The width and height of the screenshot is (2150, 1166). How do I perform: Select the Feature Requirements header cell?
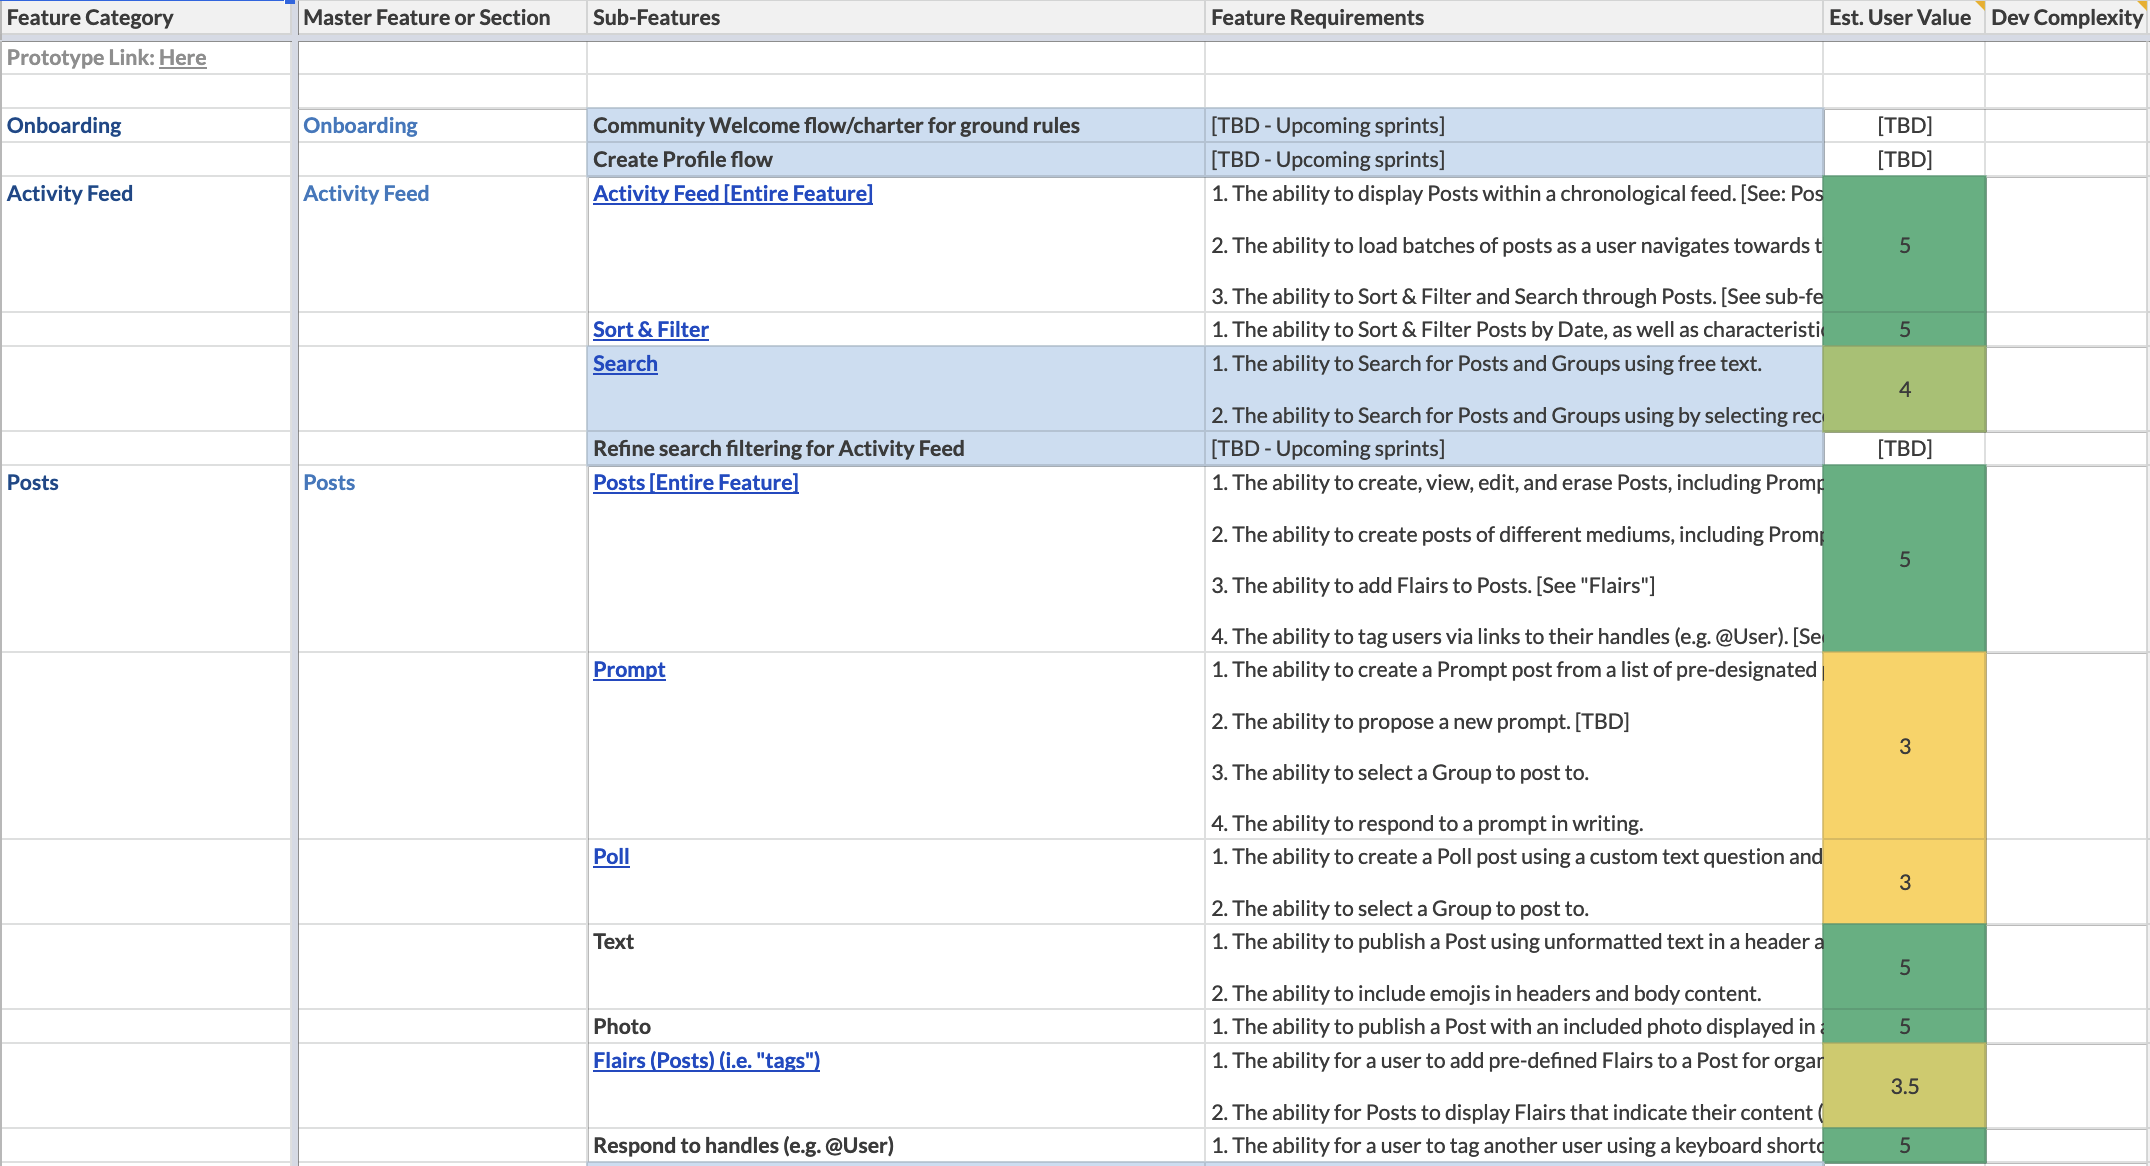point(1513,17)
